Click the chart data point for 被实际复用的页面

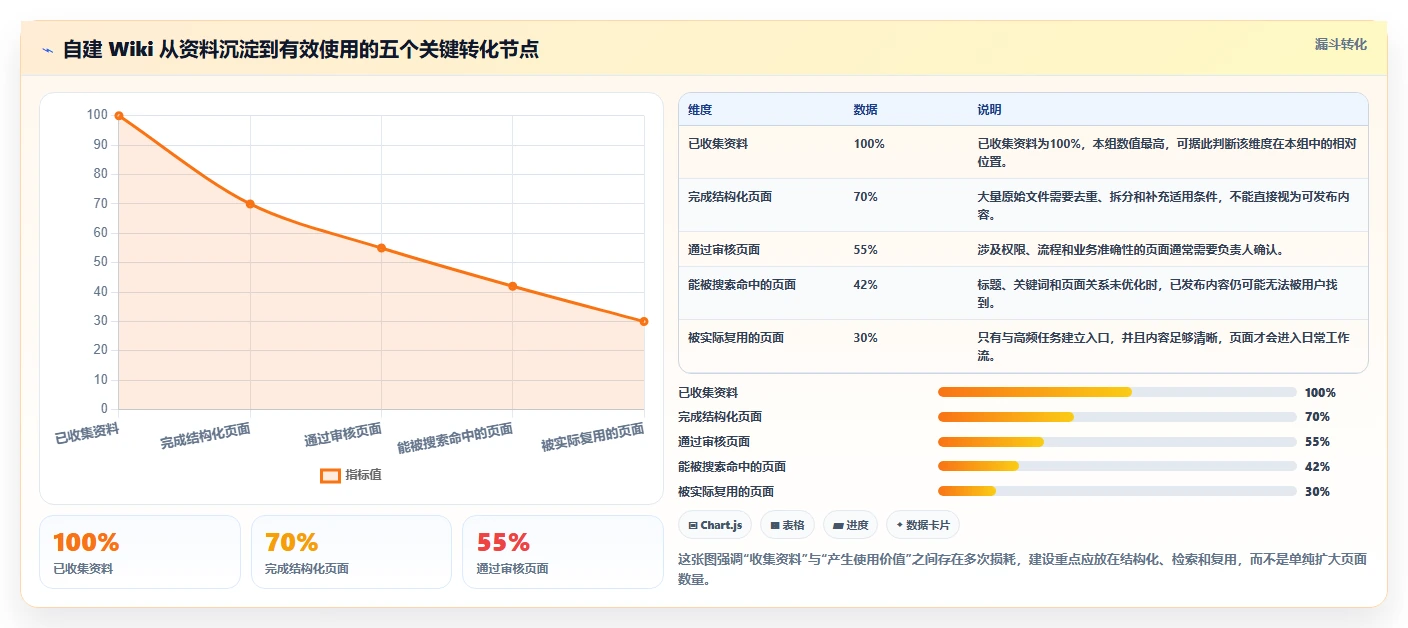tap(643, 321)
